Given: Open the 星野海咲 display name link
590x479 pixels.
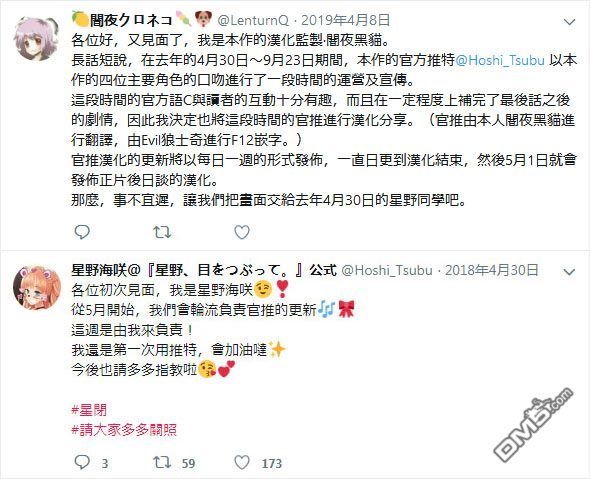Looking at the screenshot, I should [204, 270].
